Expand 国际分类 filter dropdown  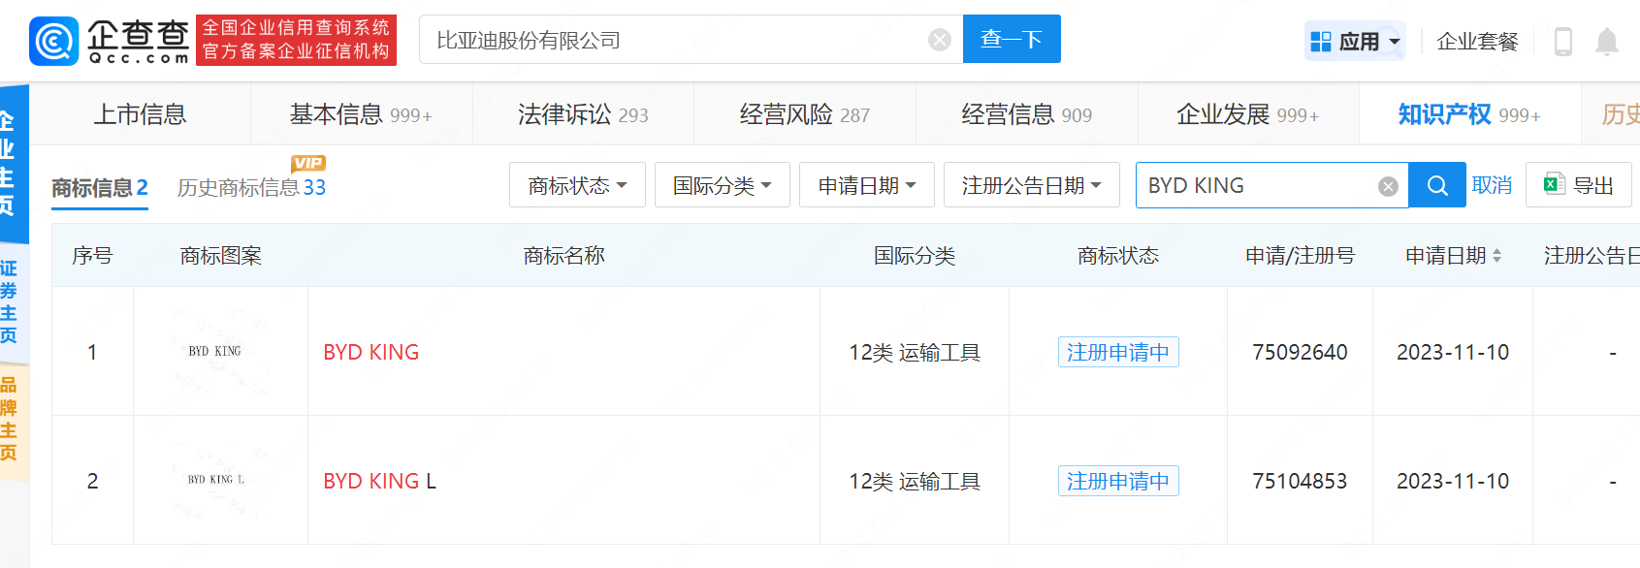point(722,185)
